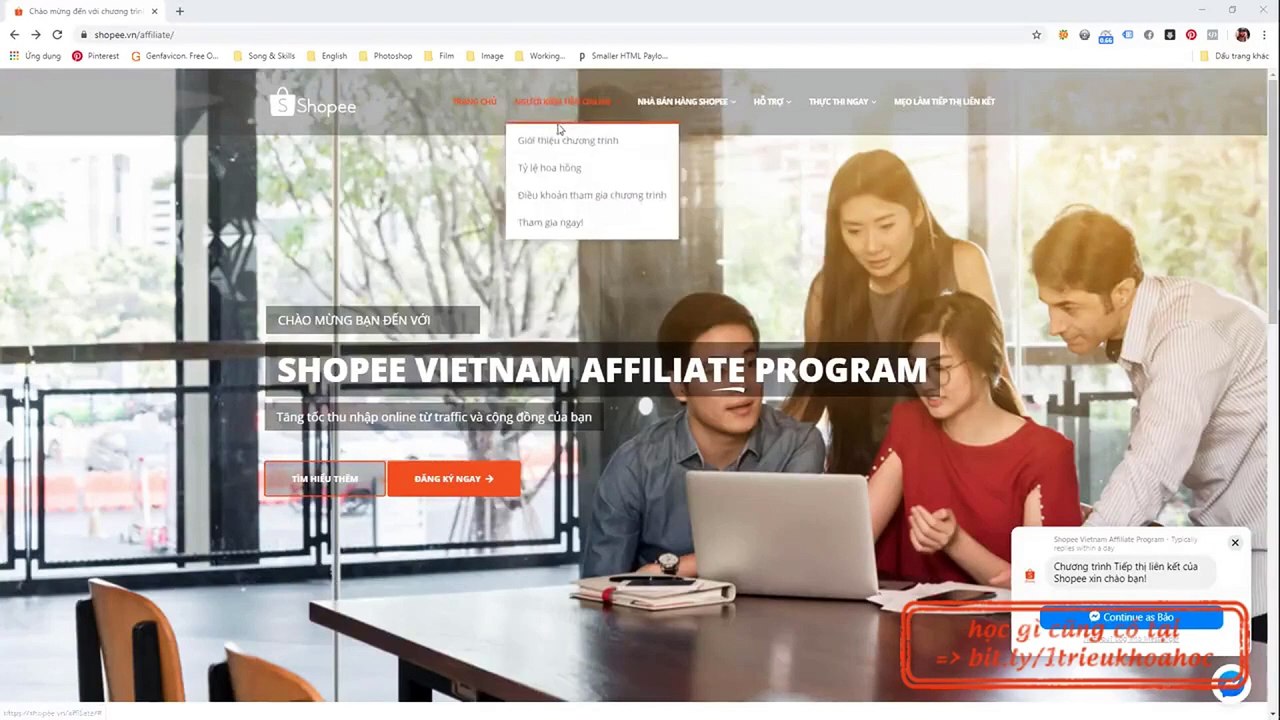
Task: Open the English bookmark folder
Action: (327, 56)
